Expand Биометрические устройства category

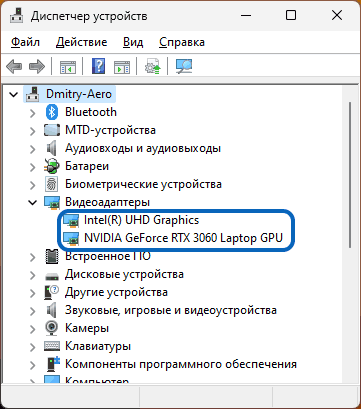(x=33, y=185)
